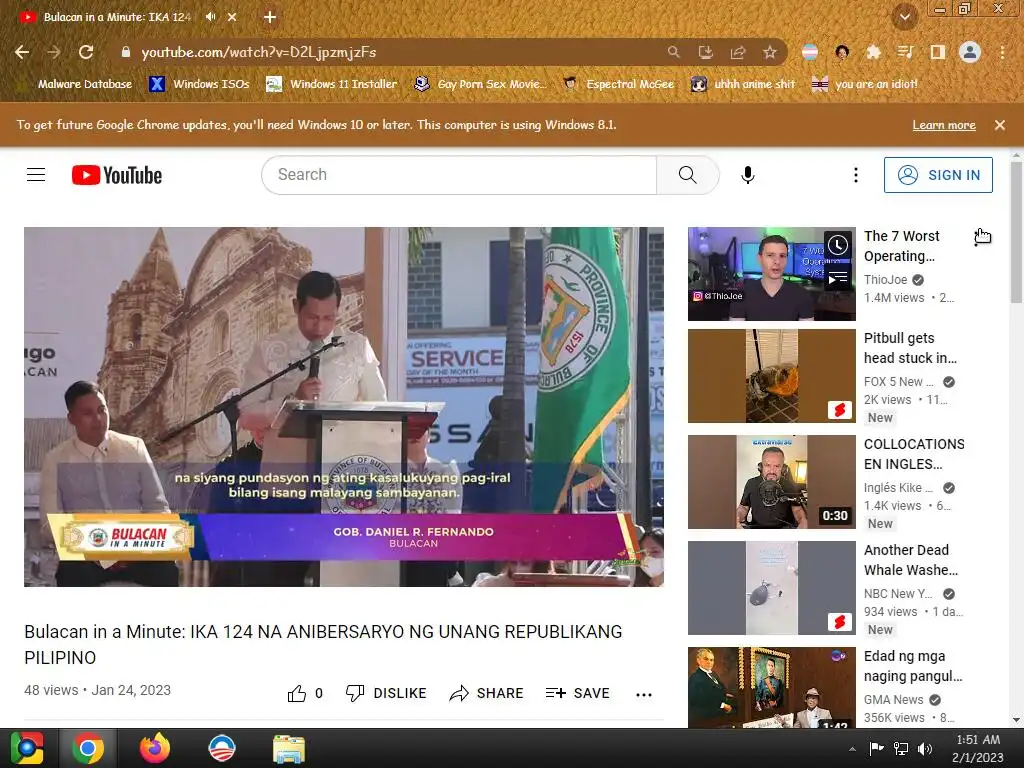This screenshot has width=1024, height=768.
Task: Click Watch later clock on ThioJoe thumbnail
Action: [838, 246]
